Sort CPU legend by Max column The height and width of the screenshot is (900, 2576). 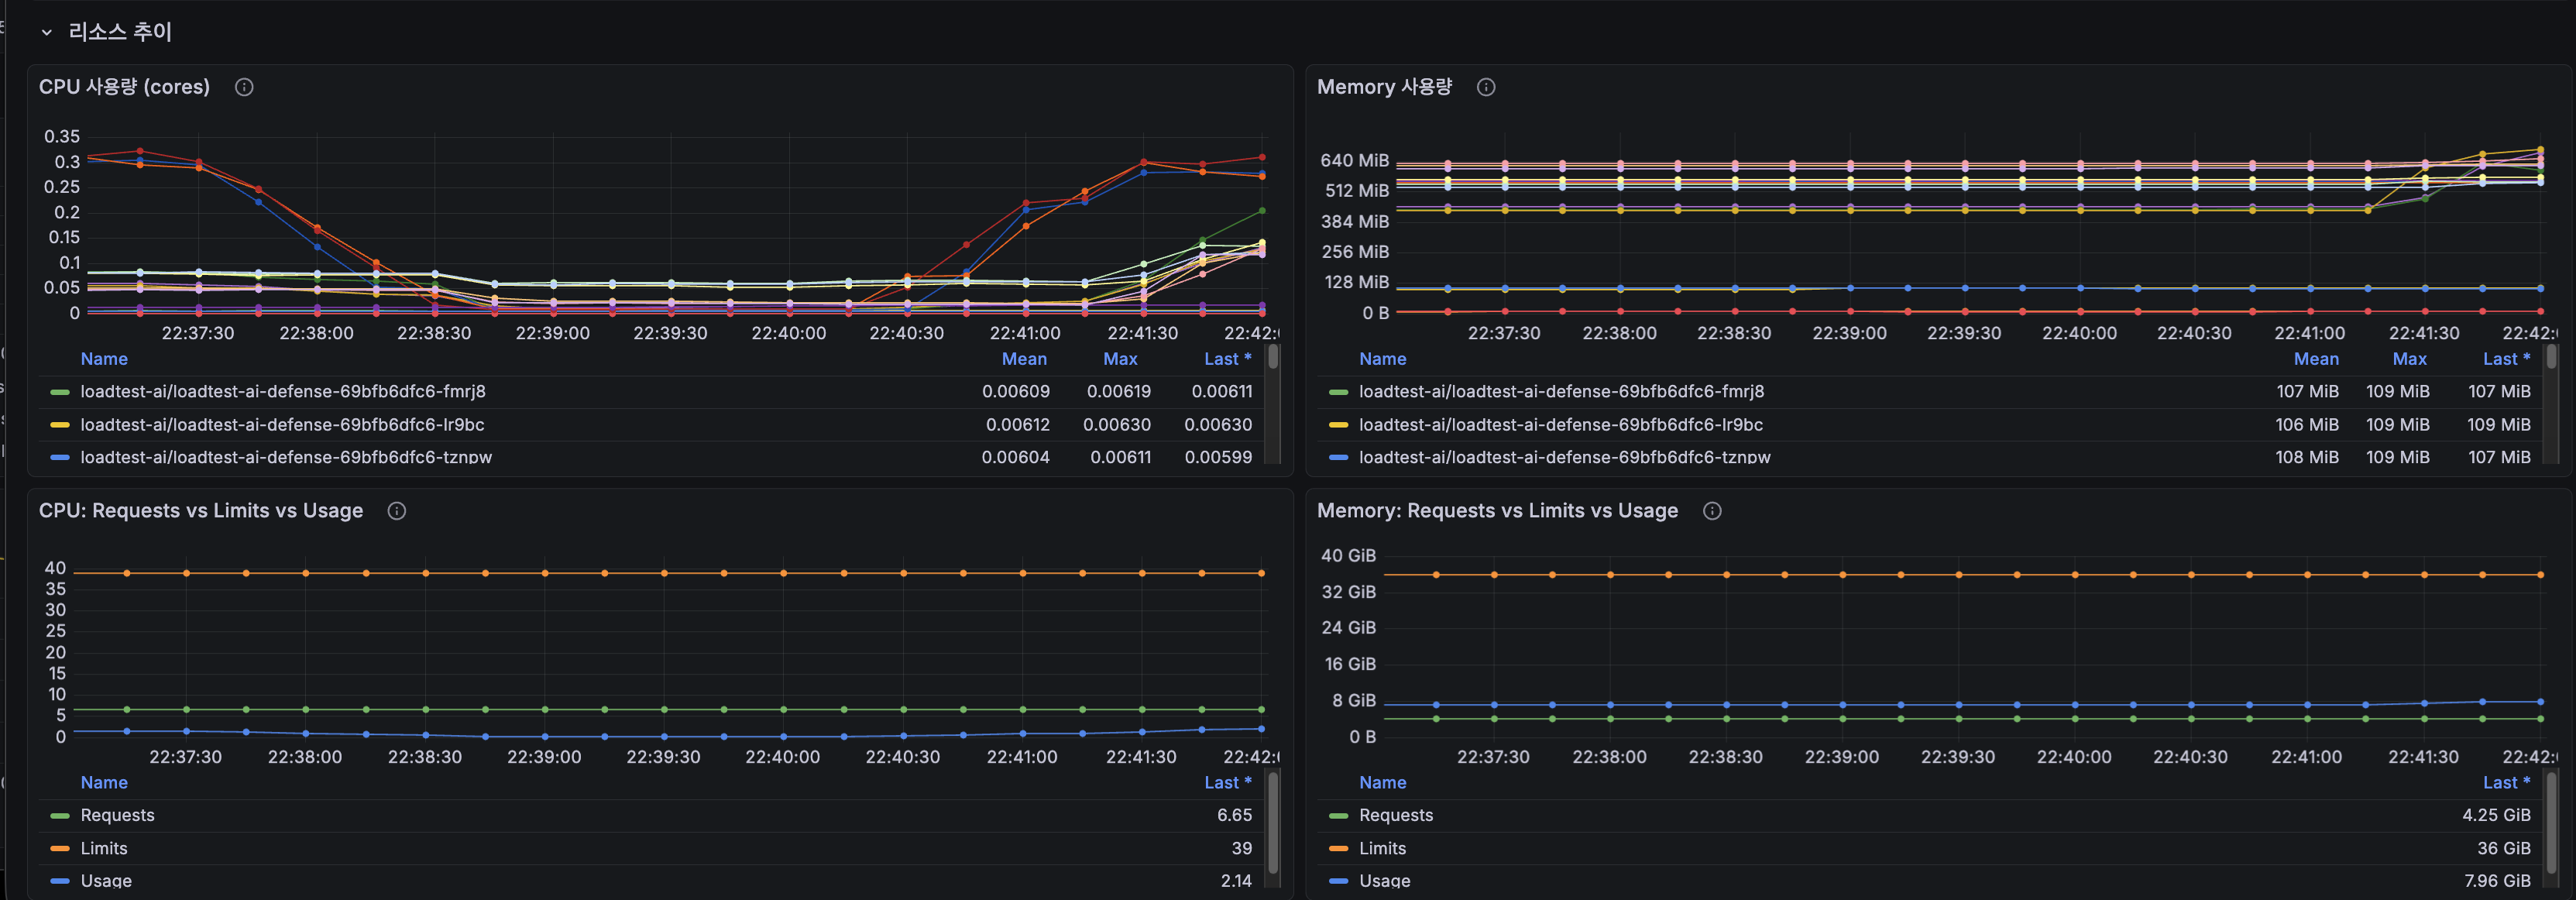tap(1120, 359)
